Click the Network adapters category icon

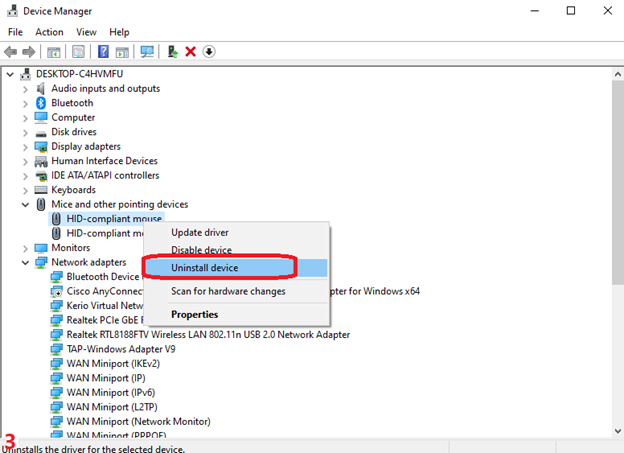[x=41, y=262]
